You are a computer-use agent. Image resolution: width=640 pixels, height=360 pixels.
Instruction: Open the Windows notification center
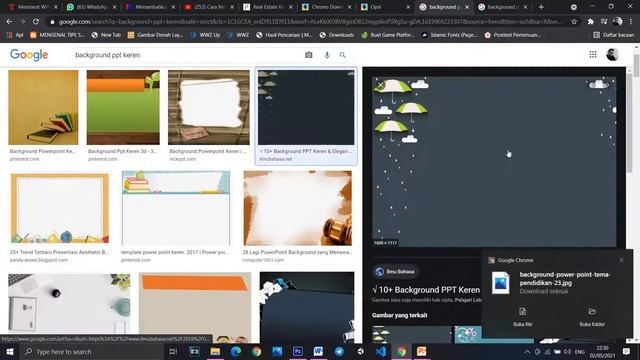(627, 351)
